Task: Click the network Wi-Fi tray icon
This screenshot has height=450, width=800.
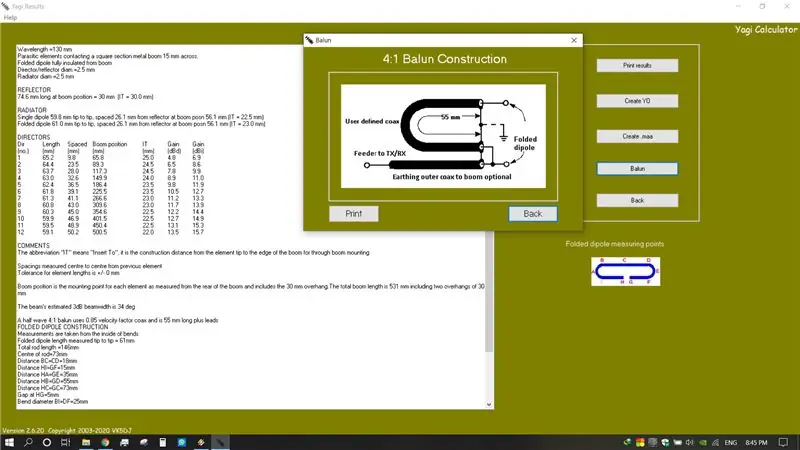Action: pyautogui.click(x=715, y=442)
